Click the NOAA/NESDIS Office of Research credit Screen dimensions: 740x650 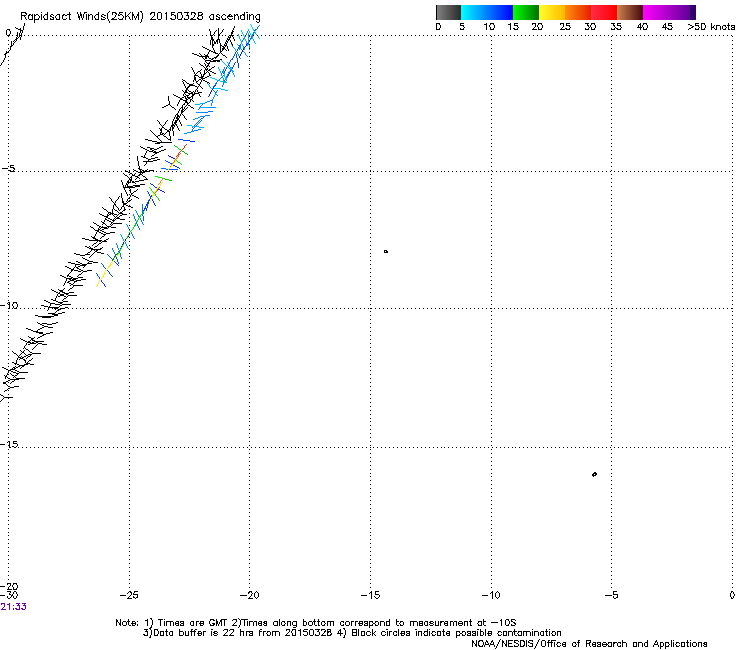point(589,644)
